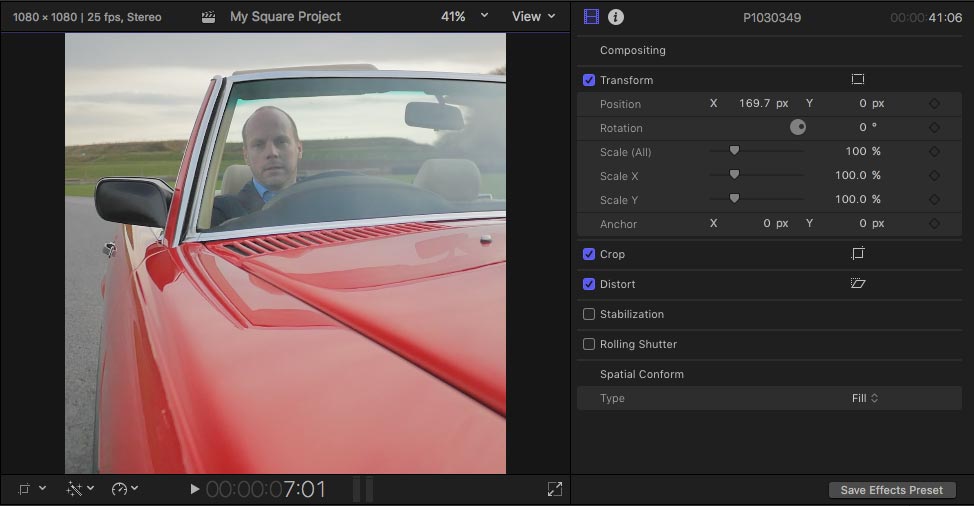
Task: Click the Scale X 100.0 % value
Action: 858,176
